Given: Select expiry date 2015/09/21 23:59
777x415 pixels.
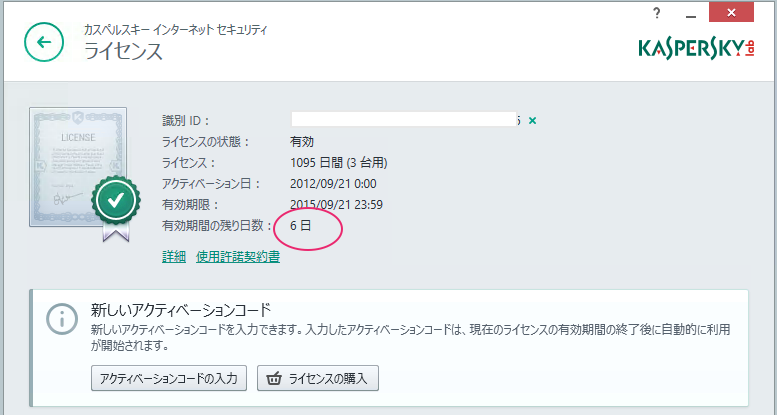Looking at the screenshot, I should tap(336, 205).
